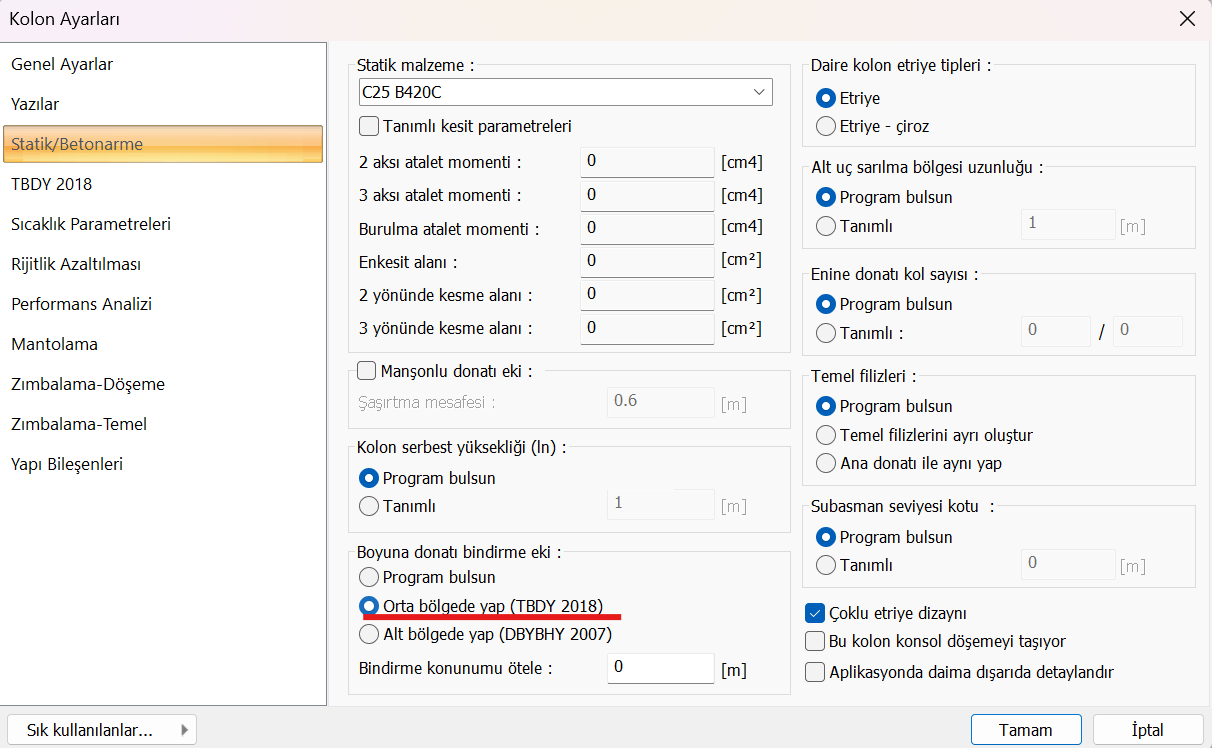Confirm with the Tamam button
The width and height of the screenshot is (1212, 748).
1026,730
